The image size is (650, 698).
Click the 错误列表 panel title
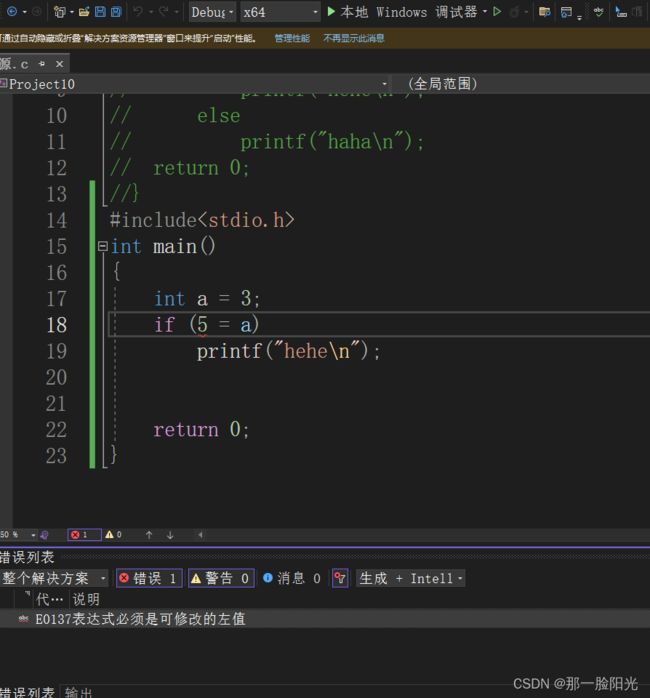pos(27,557)
